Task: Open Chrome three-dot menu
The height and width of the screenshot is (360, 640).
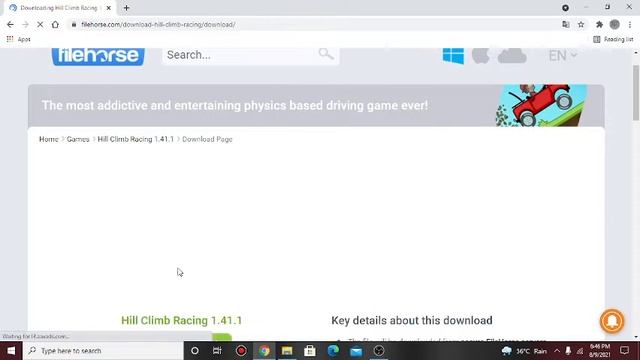Action: tap(630, 24)
